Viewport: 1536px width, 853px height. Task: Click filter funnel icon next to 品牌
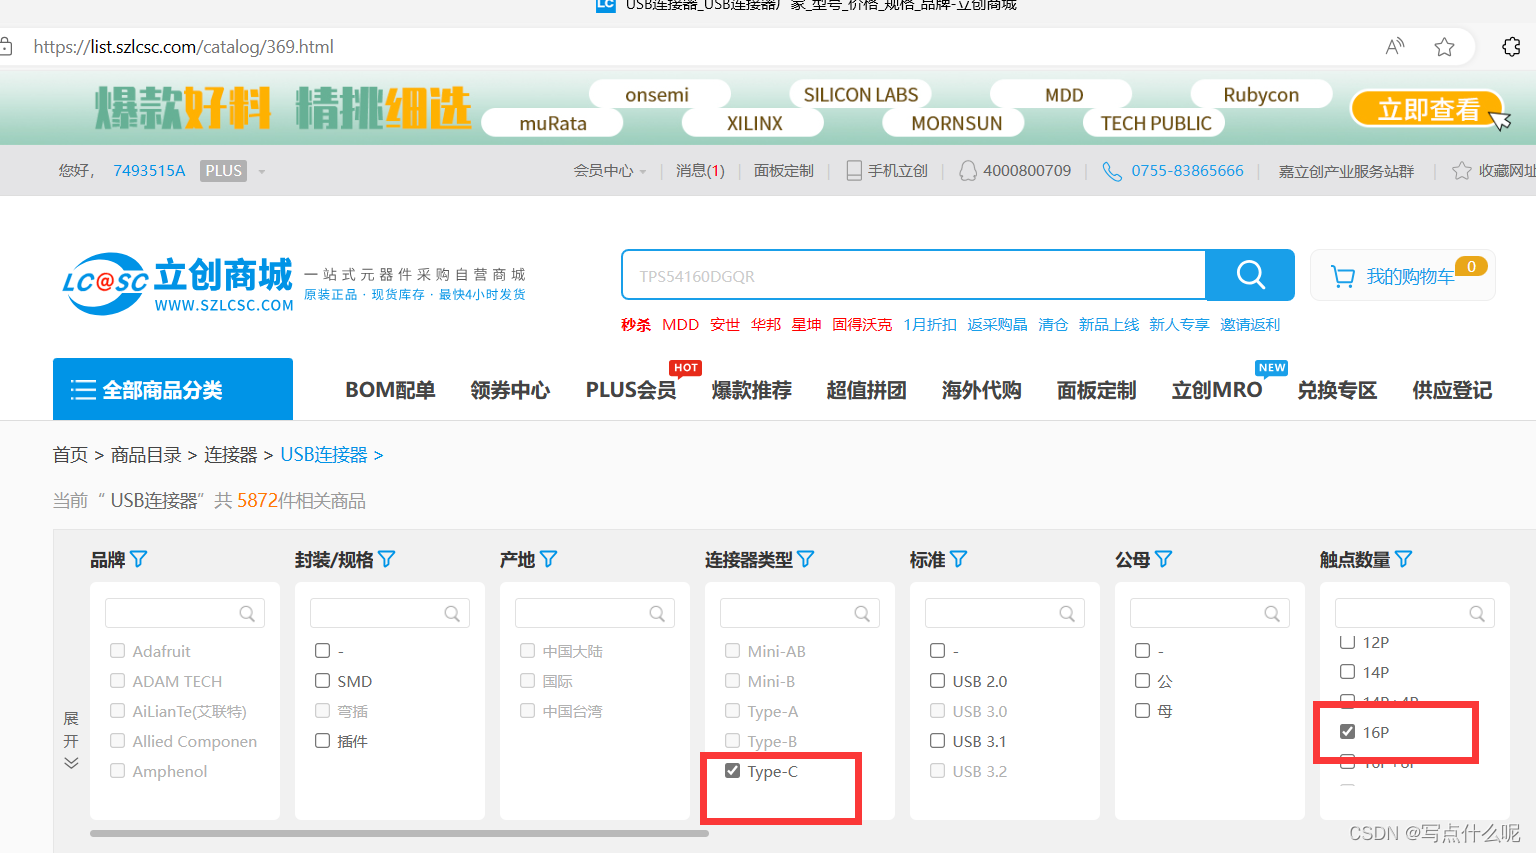pyautogui.click(x=139, y=559)
